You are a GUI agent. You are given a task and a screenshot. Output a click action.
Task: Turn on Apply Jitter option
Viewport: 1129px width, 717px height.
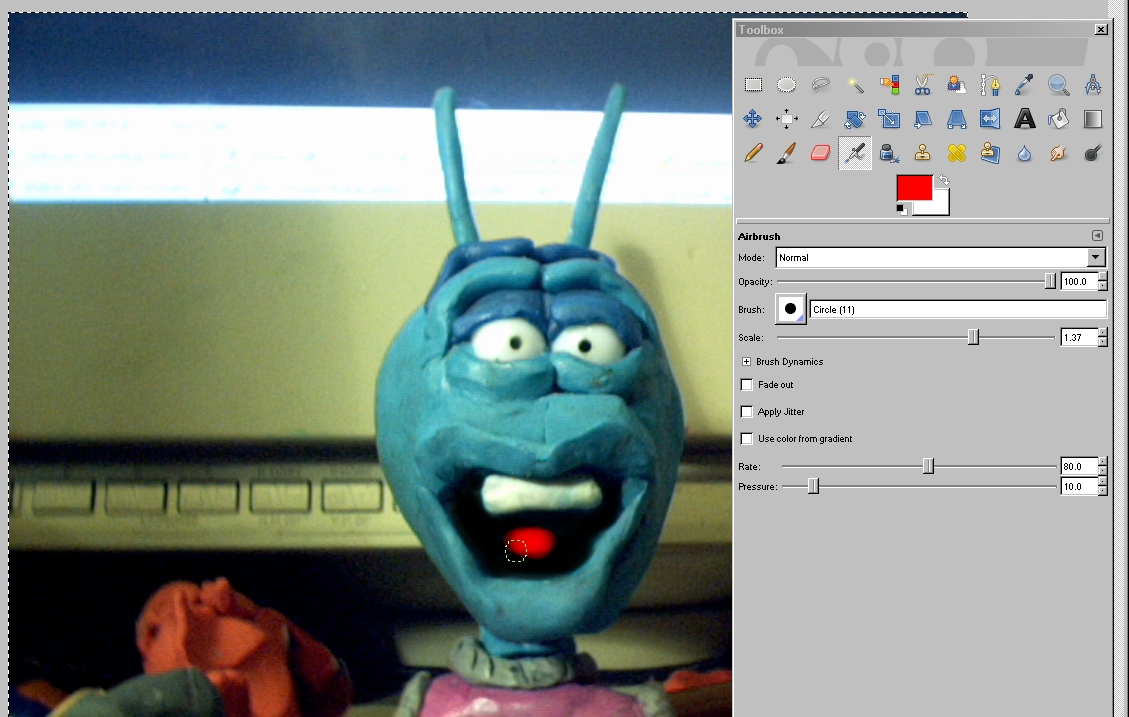[747, 412]
